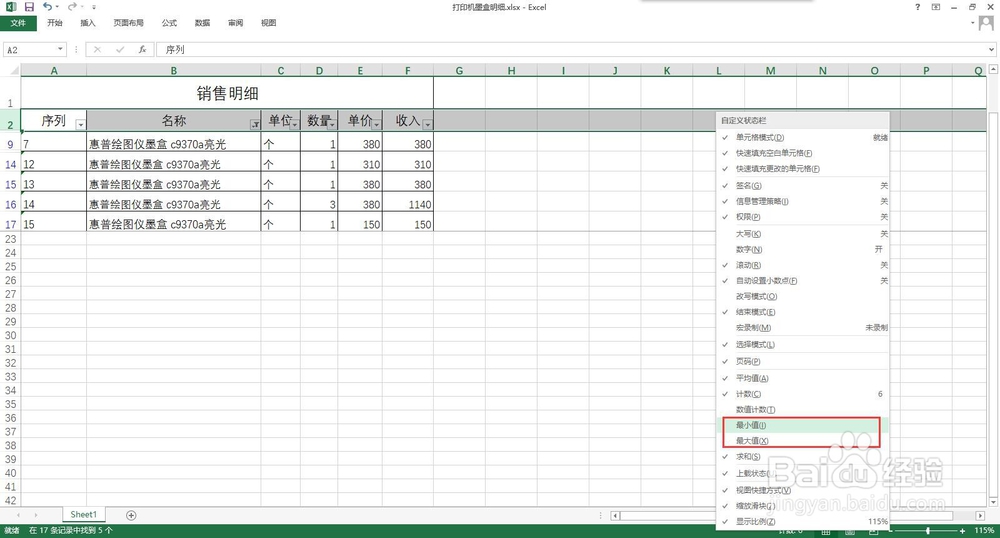Toggle 页码 in status bar menu
The image size is (1000, 538).
coord(805,361)
